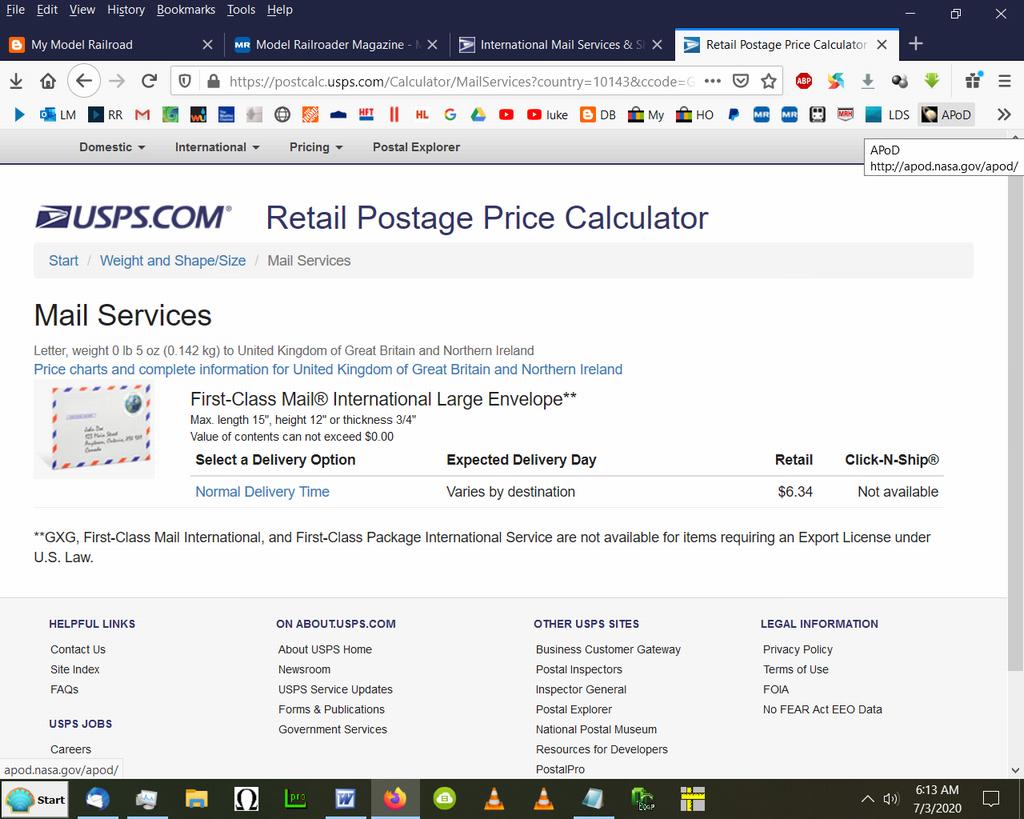Open the Firefox downloads arrow icon
This screenshot has width=1024, height=819.
coord(16,81)
